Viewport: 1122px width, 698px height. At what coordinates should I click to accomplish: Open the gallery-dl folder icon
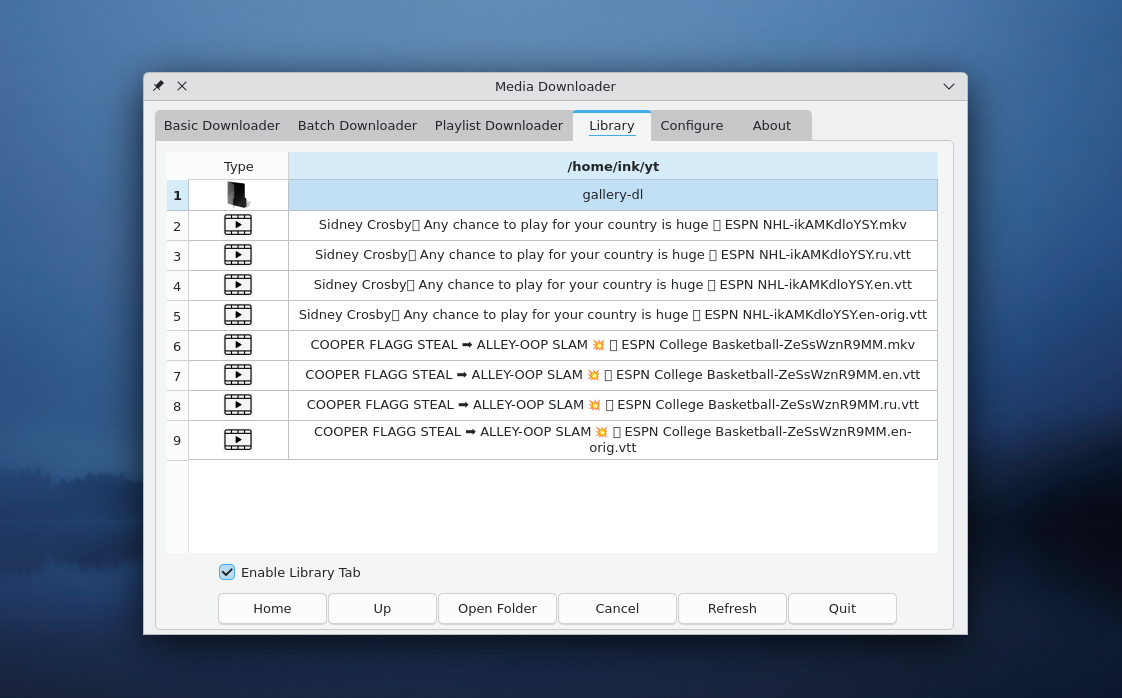coord(237,194)
